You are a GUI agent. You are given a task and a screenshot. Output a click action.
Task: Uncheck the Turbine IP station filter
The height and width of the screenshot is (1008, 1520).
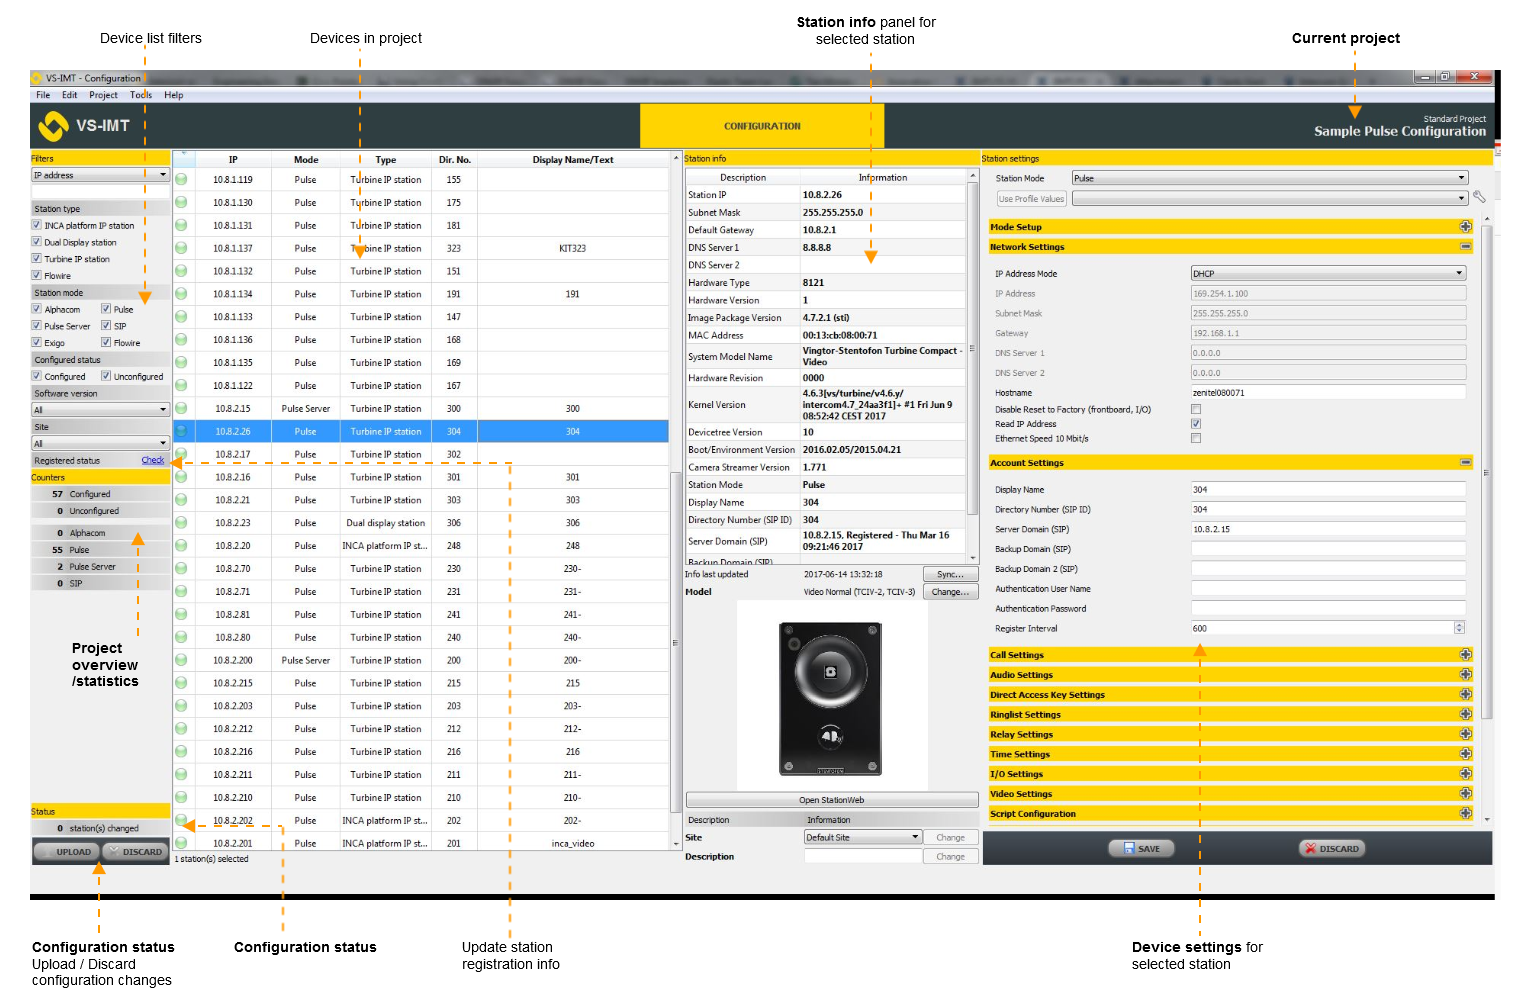coord(37,259)
